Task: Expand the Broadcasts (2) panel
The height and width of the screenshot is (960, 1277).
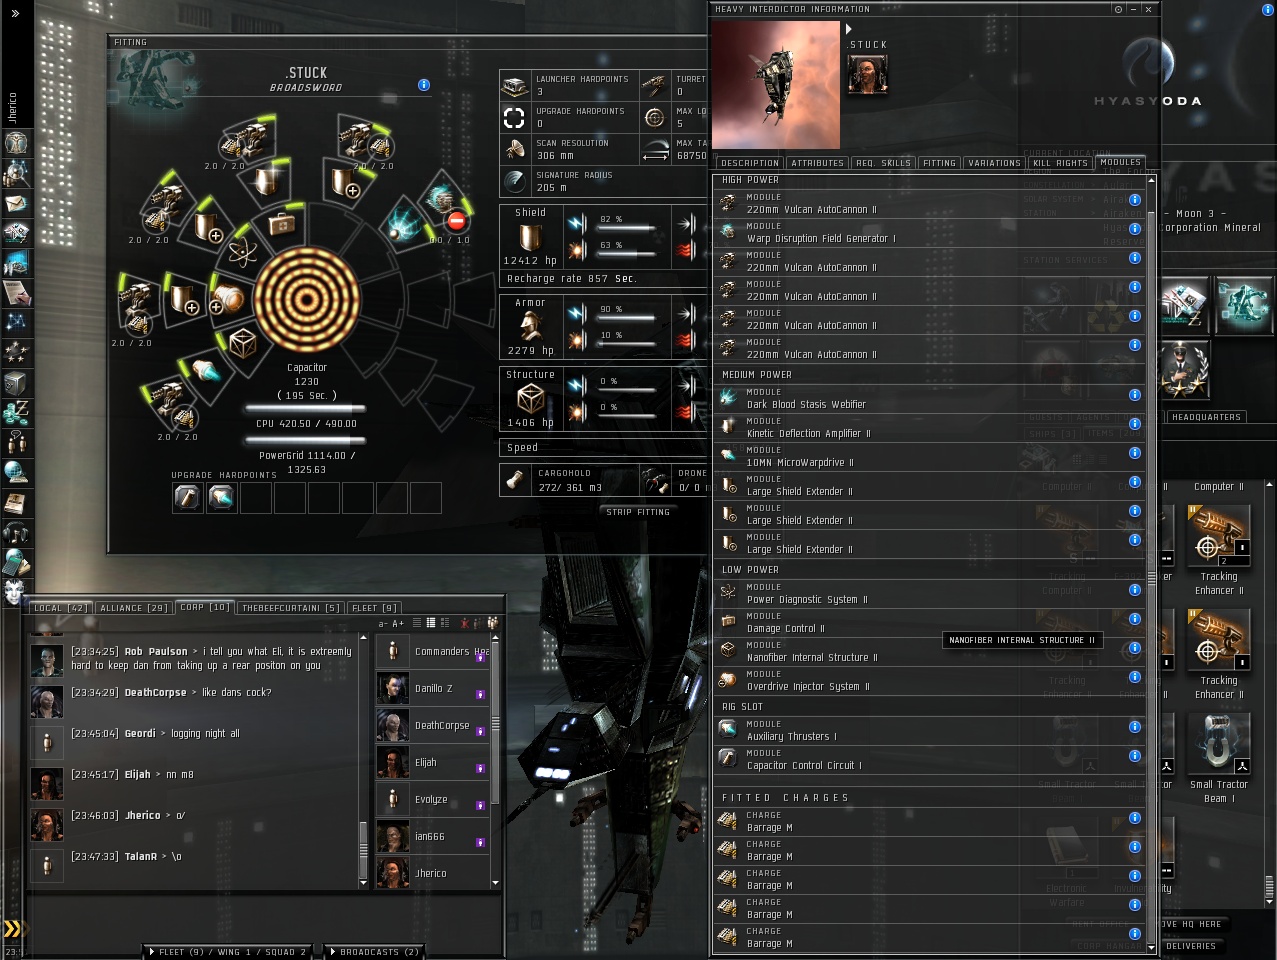Action: coord(374,952)
